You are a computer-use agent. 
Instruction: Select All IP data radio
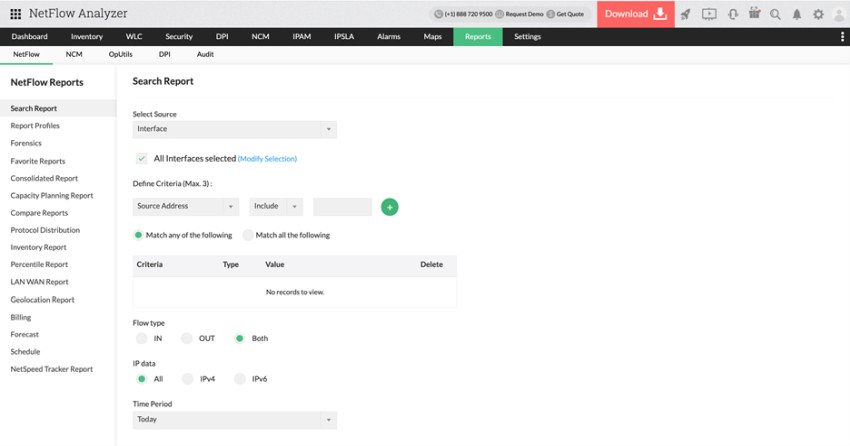(x=141, y=379)
